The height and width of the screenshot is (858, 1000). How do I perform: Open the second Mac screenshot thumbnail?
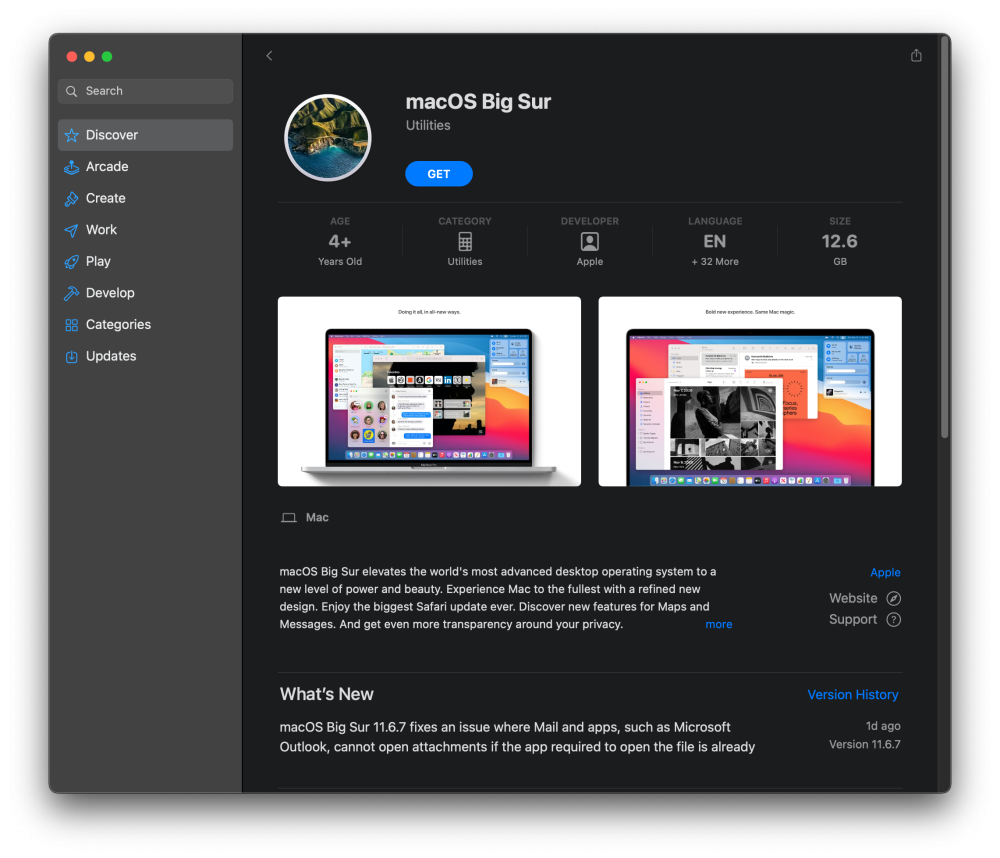750,391
